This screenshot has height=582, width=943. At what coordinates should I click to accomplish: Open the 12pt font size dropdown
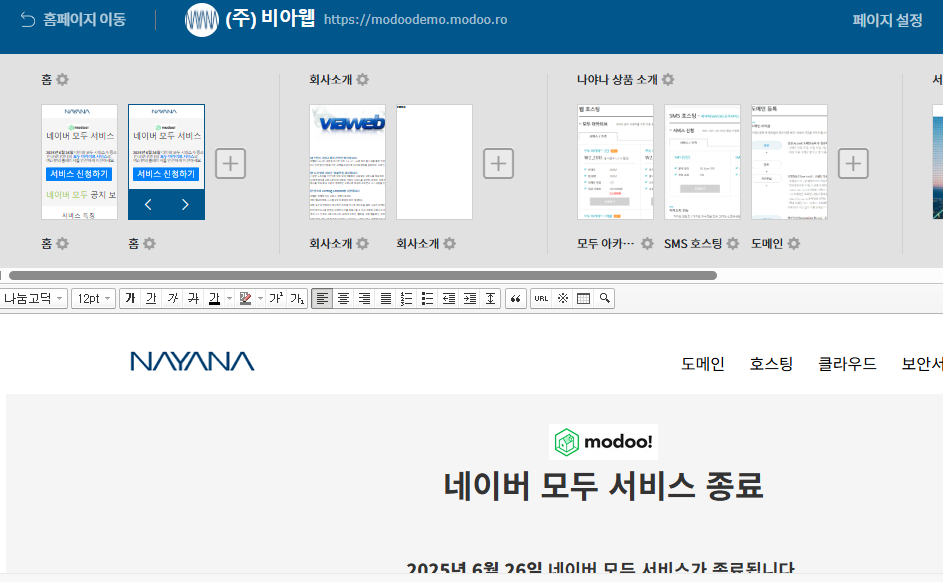(x=93, y=298)
